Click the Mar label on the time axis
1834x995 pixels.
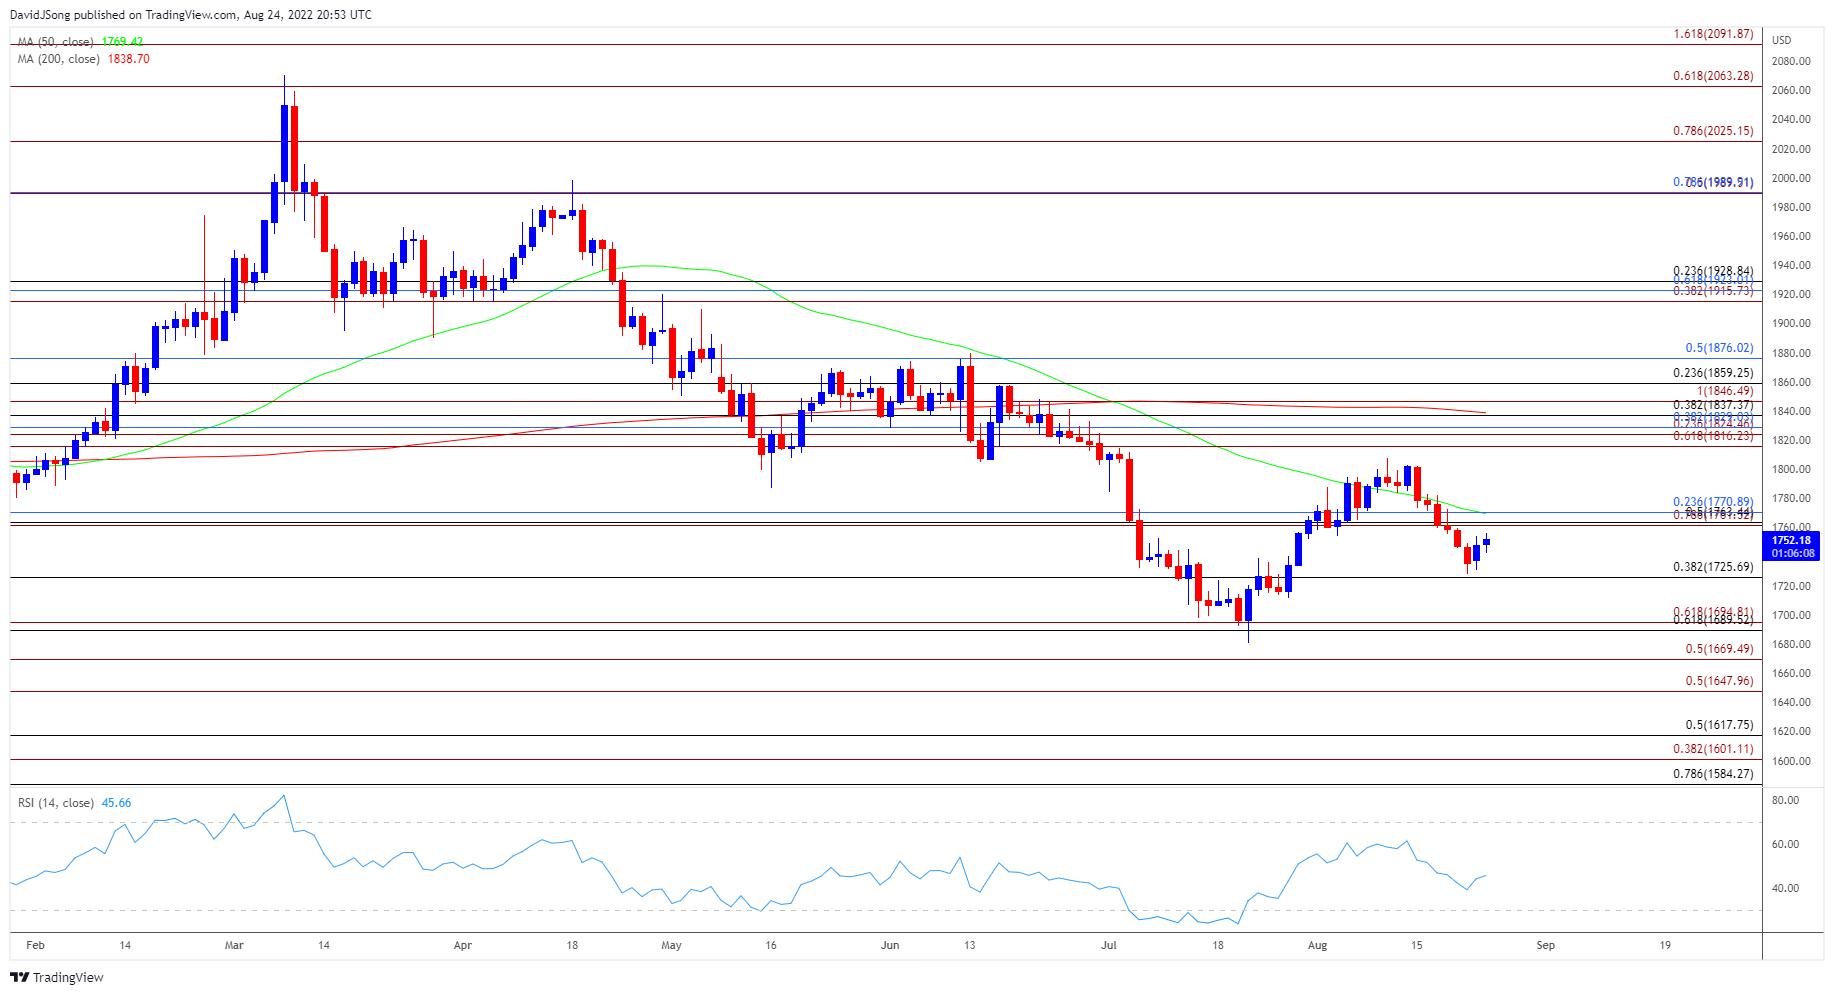(233, 944)
